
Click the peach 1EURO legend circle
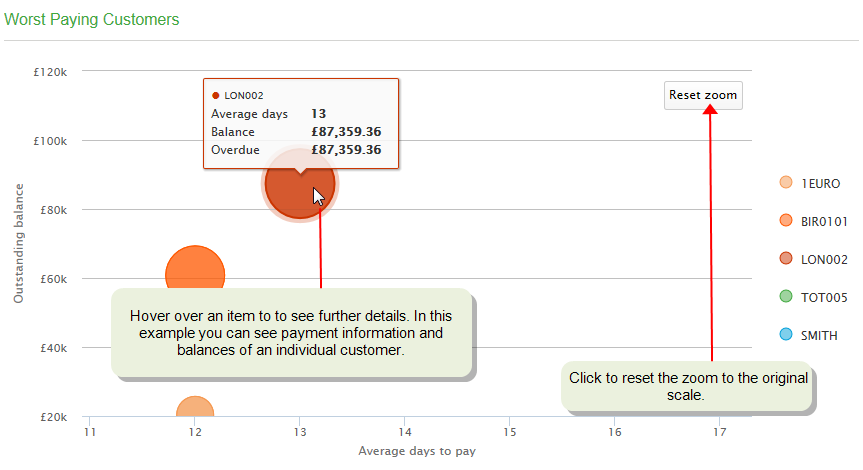pyautogui.click(x=786, y=182)
